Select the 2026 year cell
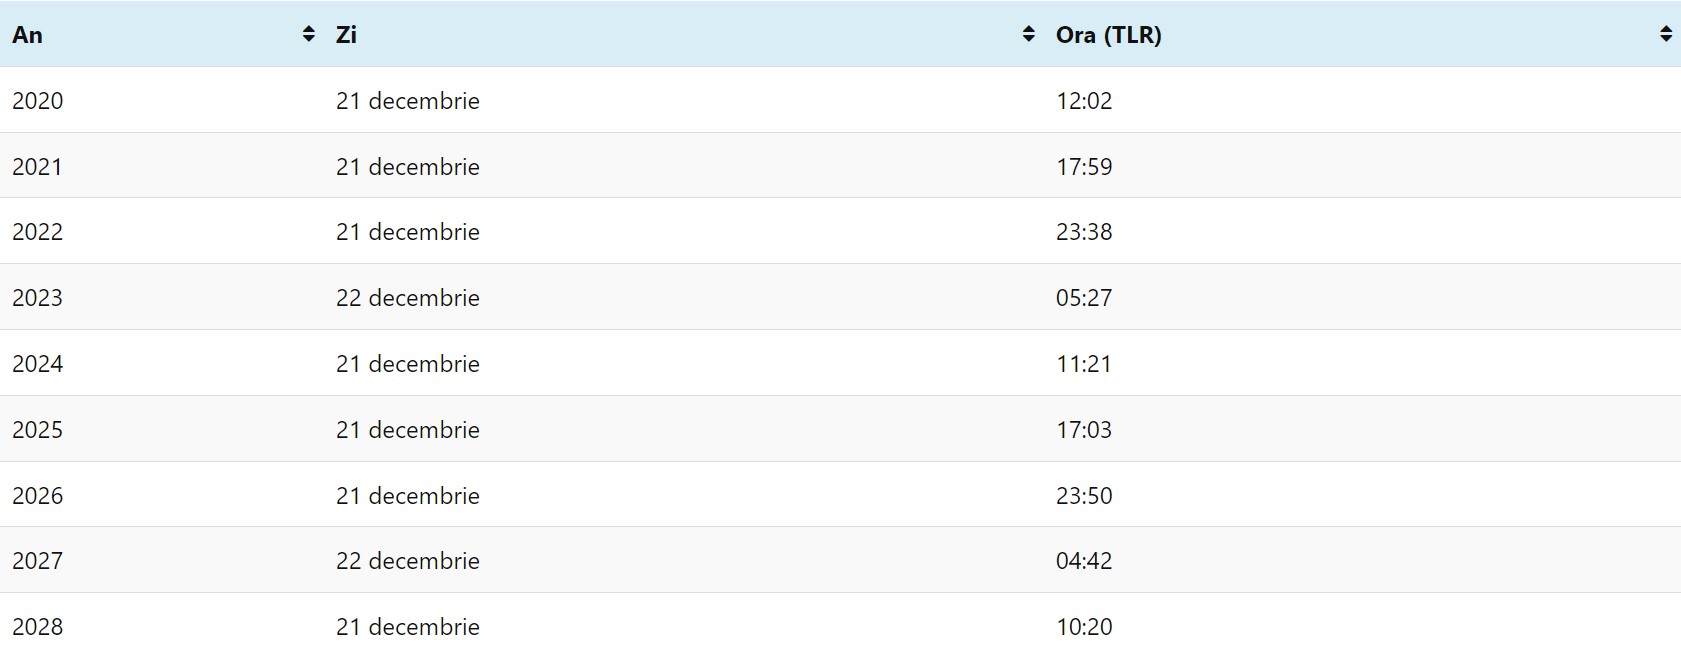This screenshot has width=1681, height=652. (x=38, y=496)
